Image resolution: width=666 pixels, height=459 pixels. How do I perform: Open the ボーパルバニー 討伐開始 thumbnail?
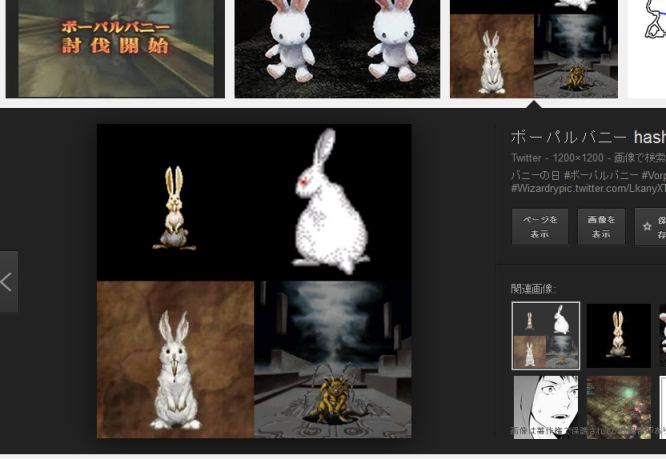(x=115, y=48)
